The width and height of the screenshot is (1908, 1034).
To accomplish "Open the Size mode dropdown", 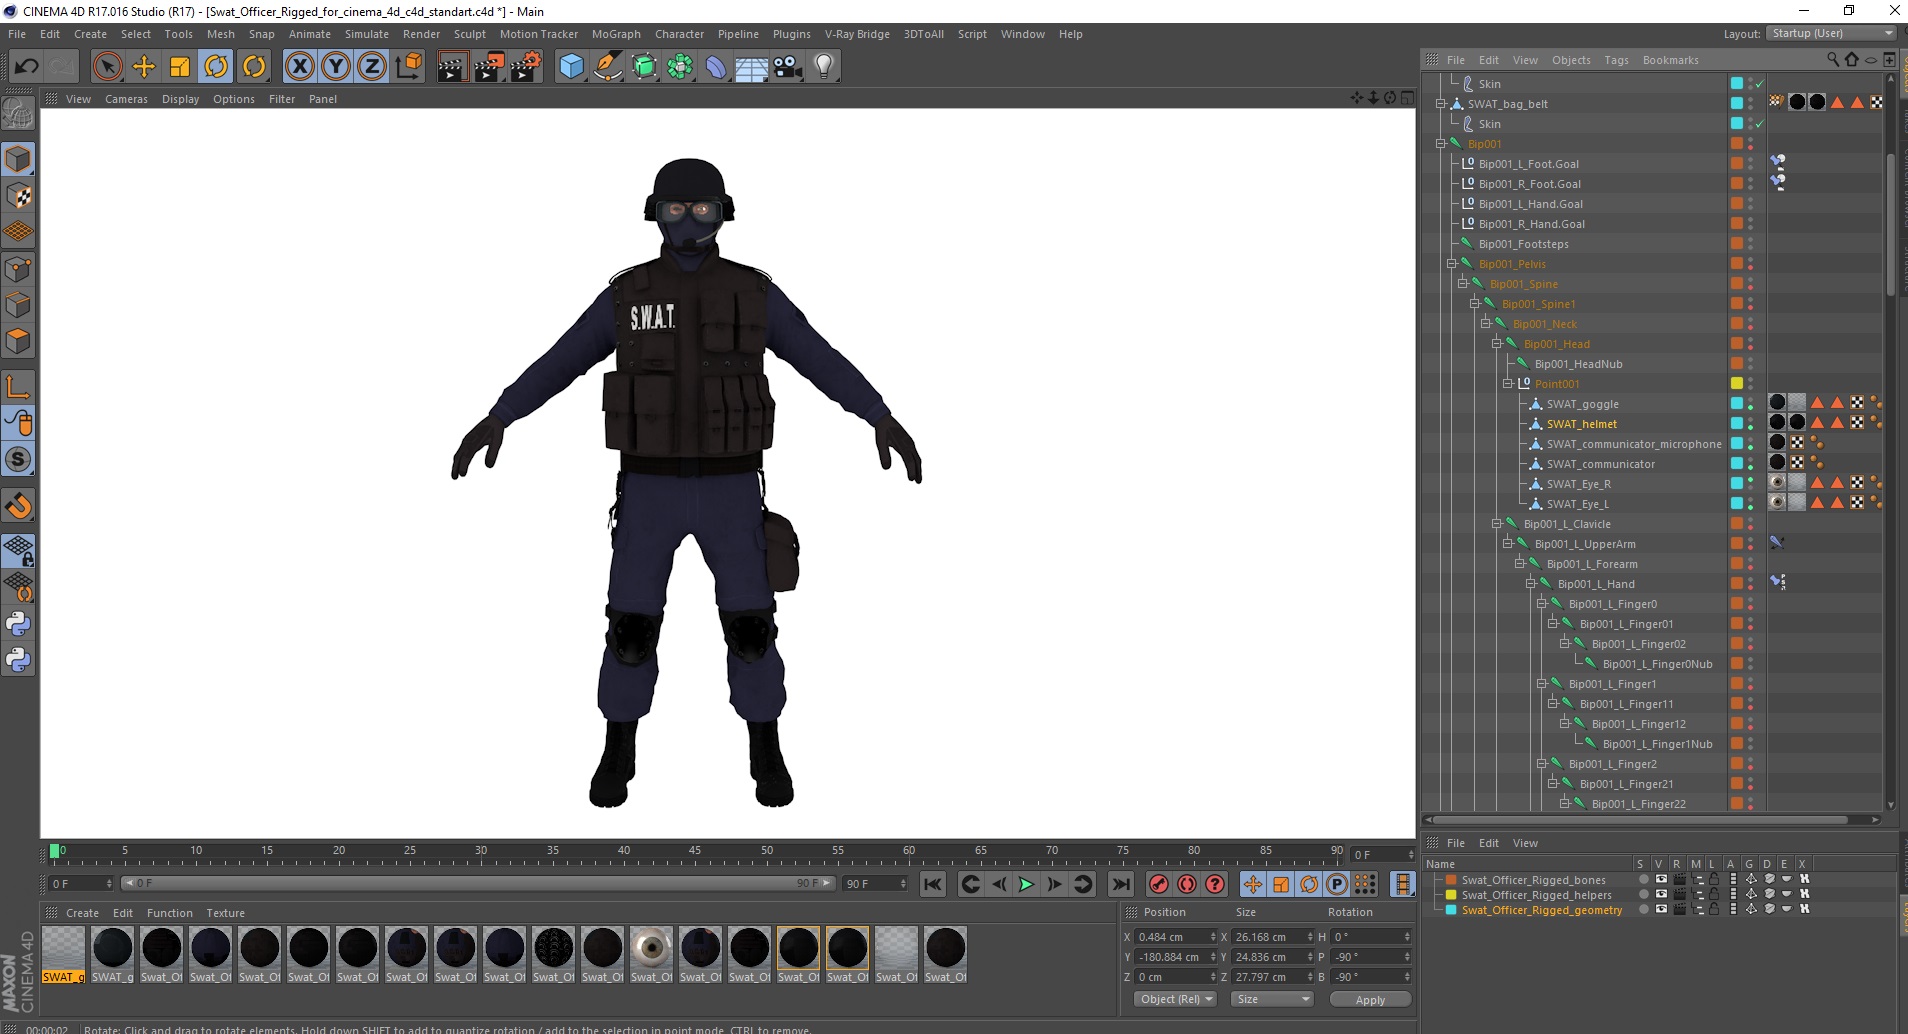I will (x=1271, y=999).
